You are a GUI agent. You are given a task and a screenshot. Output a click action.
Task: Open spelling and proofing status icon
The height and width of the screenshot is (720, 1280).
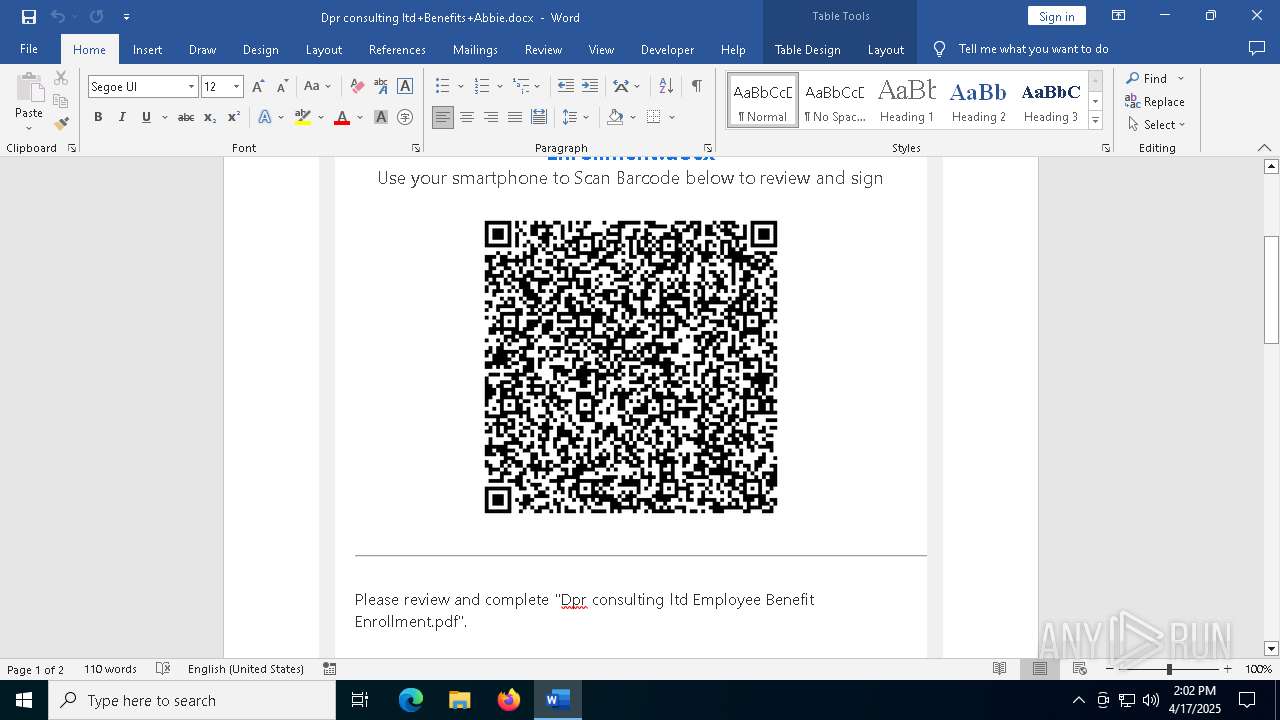coord(163,669)
